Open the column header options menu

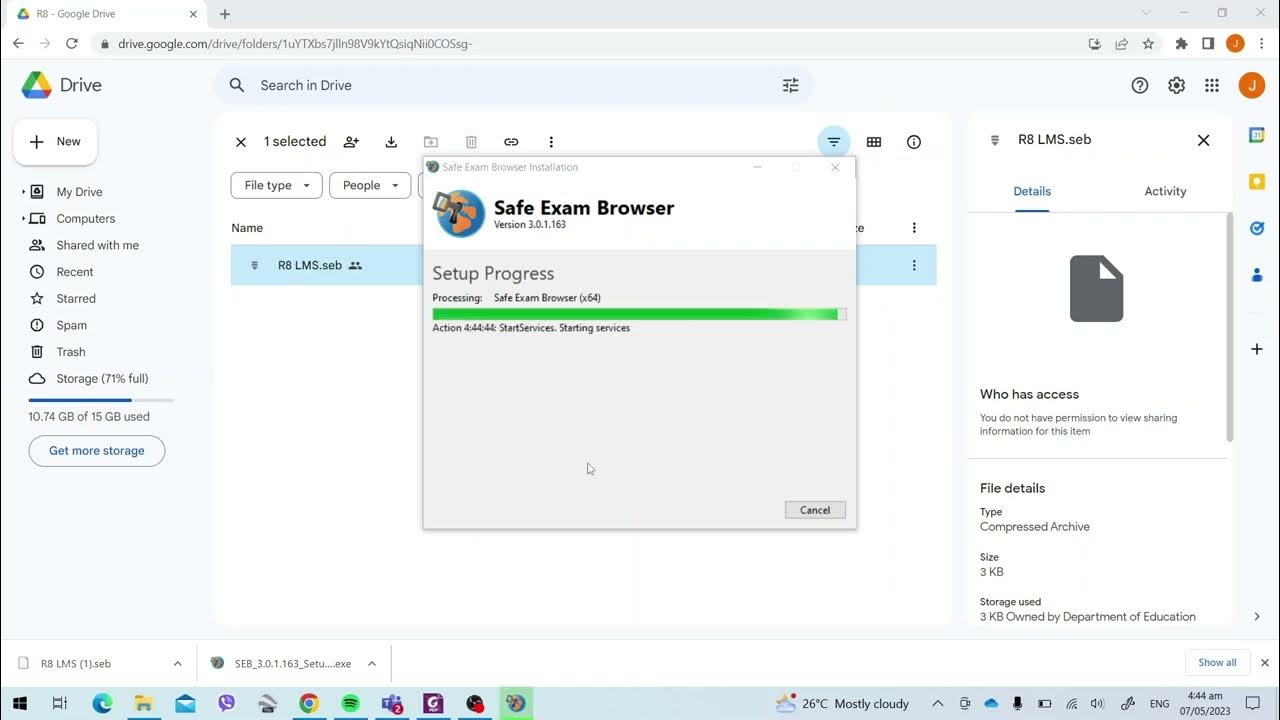tap(914, 228)
